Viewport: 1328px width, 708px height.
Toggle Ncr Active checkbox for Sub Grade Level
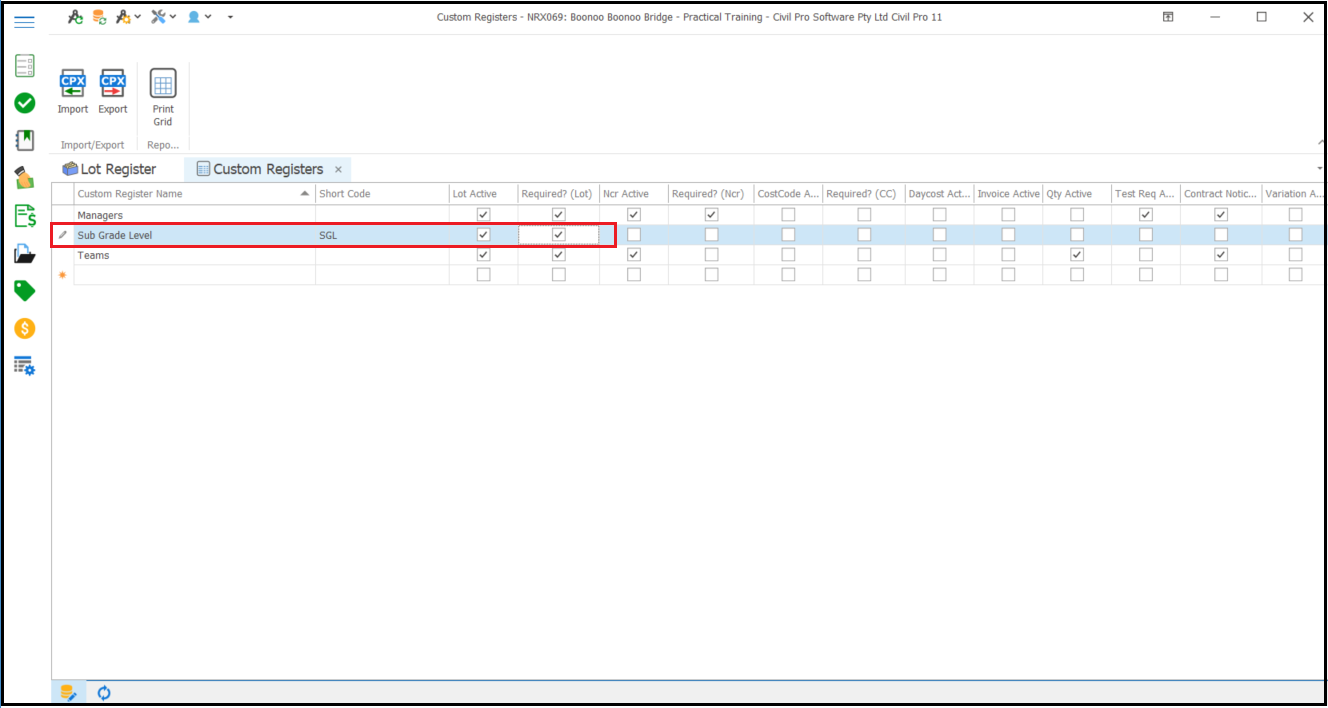click(x=634, y=235)
